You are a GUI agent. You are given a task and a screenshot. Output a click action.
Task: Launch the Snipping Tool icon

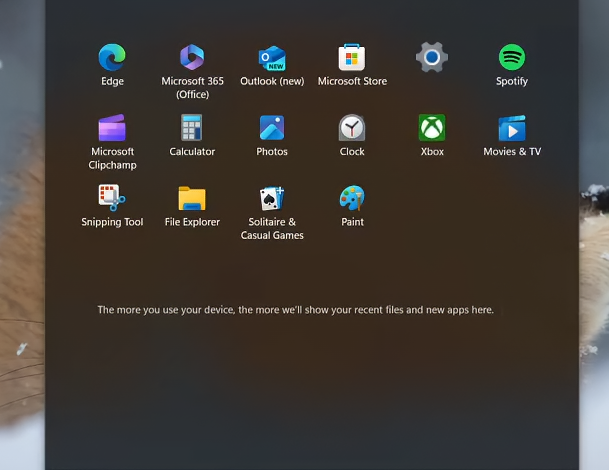(x=112, y=198)
